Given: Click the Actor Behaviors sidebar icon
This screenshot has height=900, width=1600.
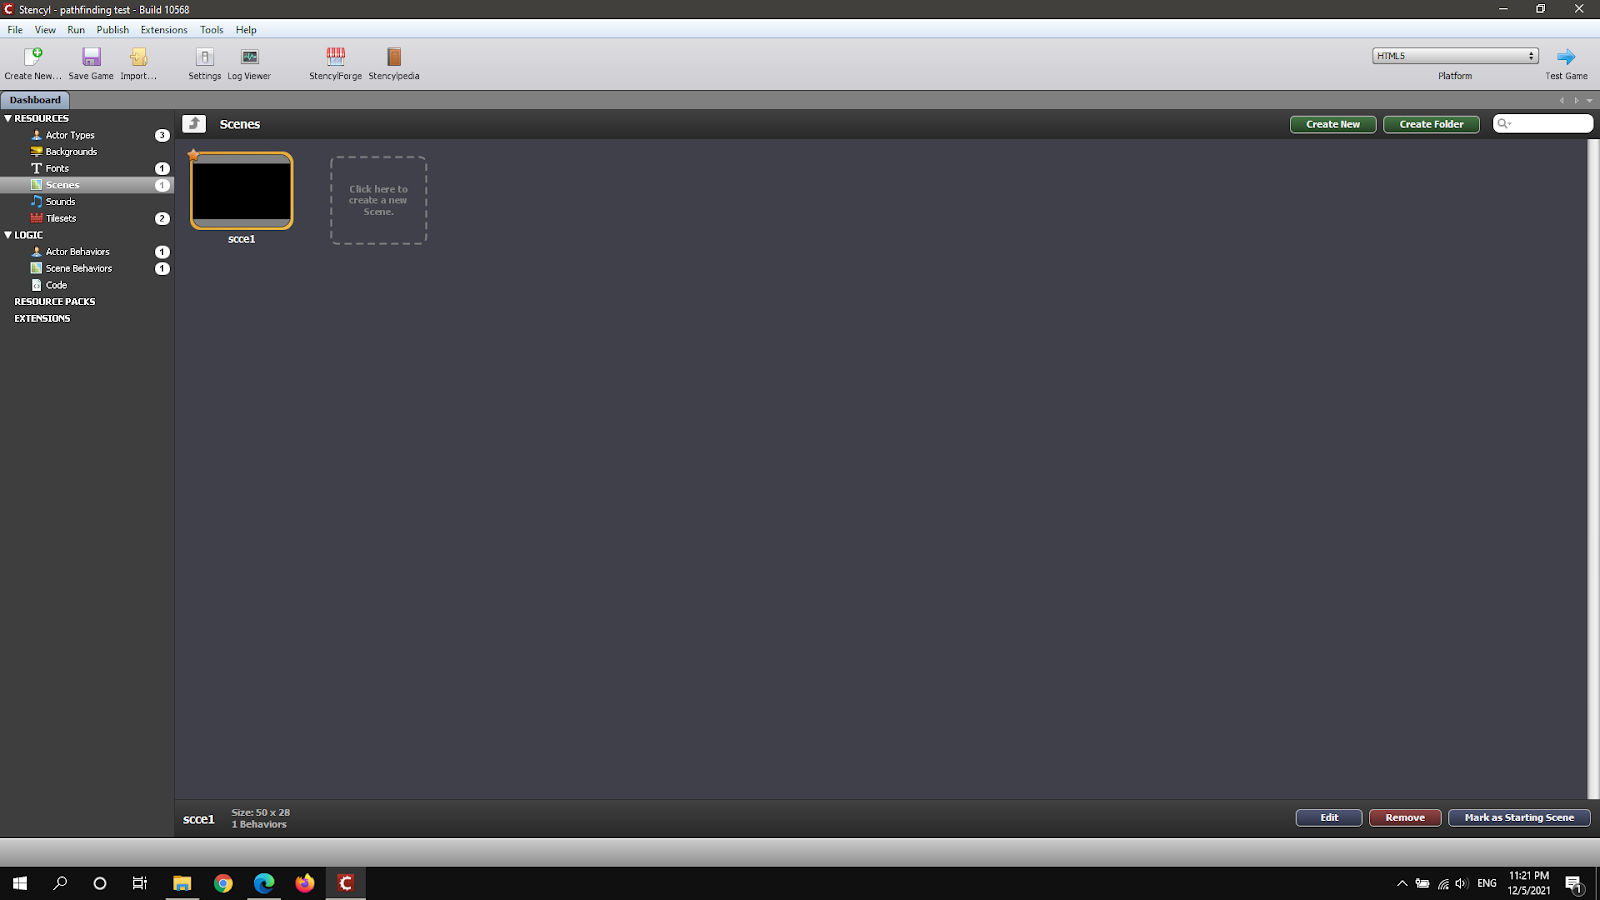Looking at the screenshot, I should (x=37, y=252).
